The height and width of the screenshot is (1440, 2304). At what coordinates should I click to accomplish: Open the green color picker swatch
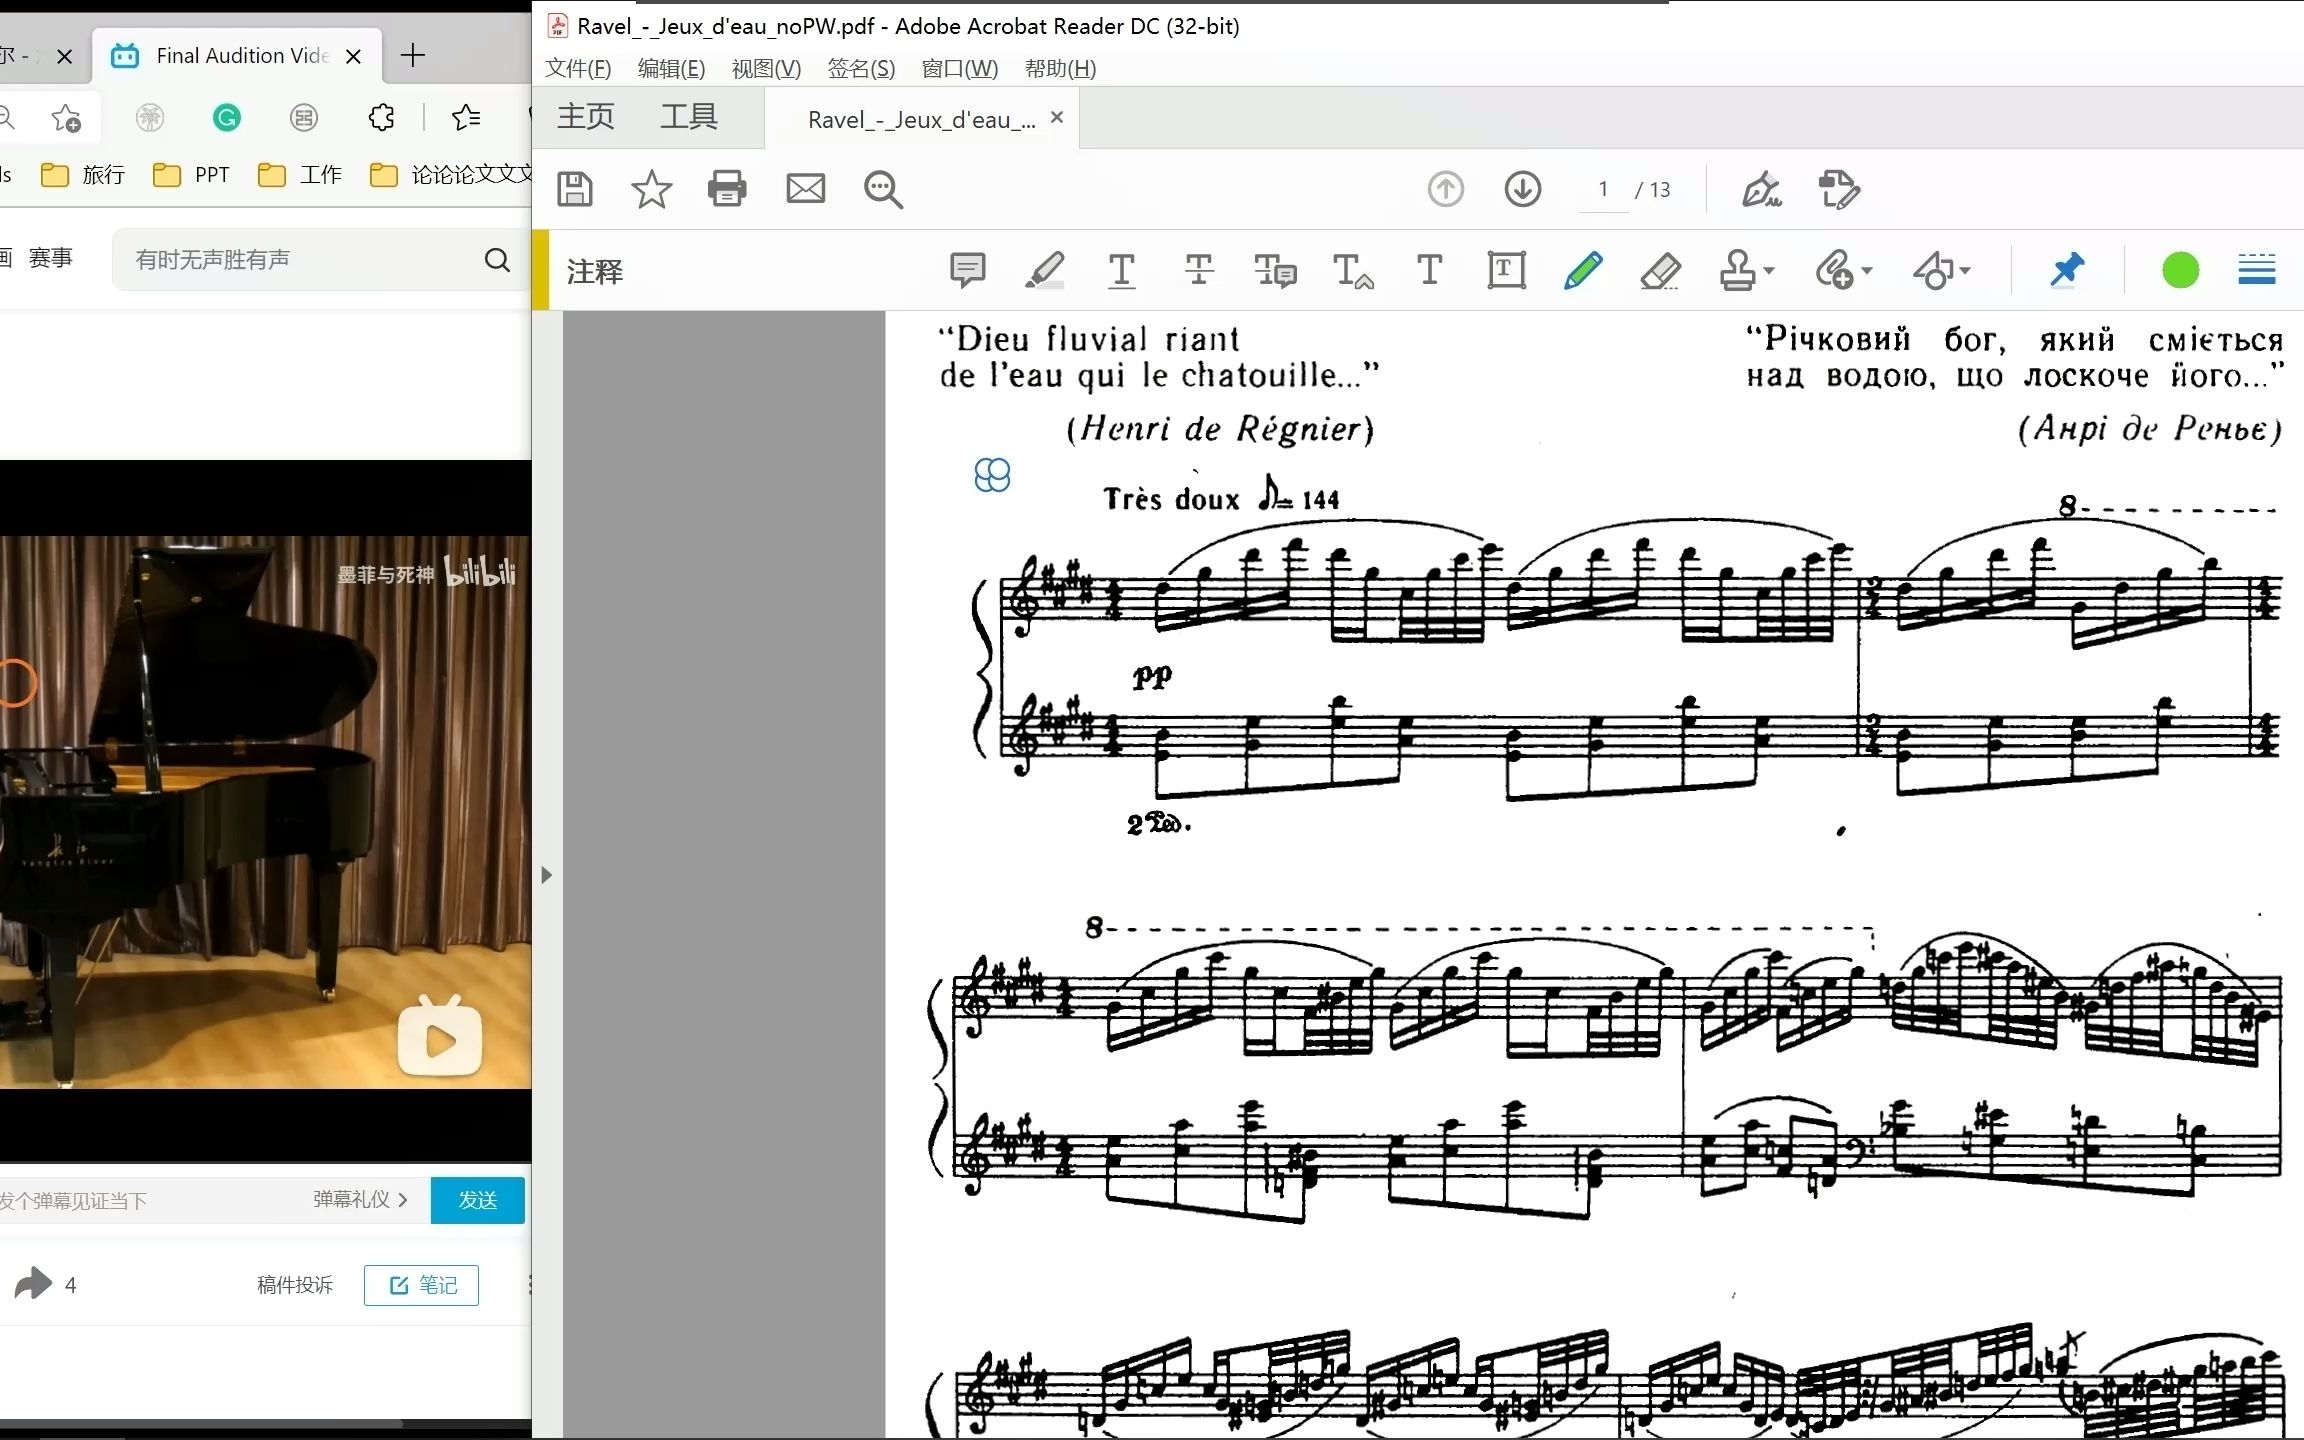click(x=2180, y=270)
